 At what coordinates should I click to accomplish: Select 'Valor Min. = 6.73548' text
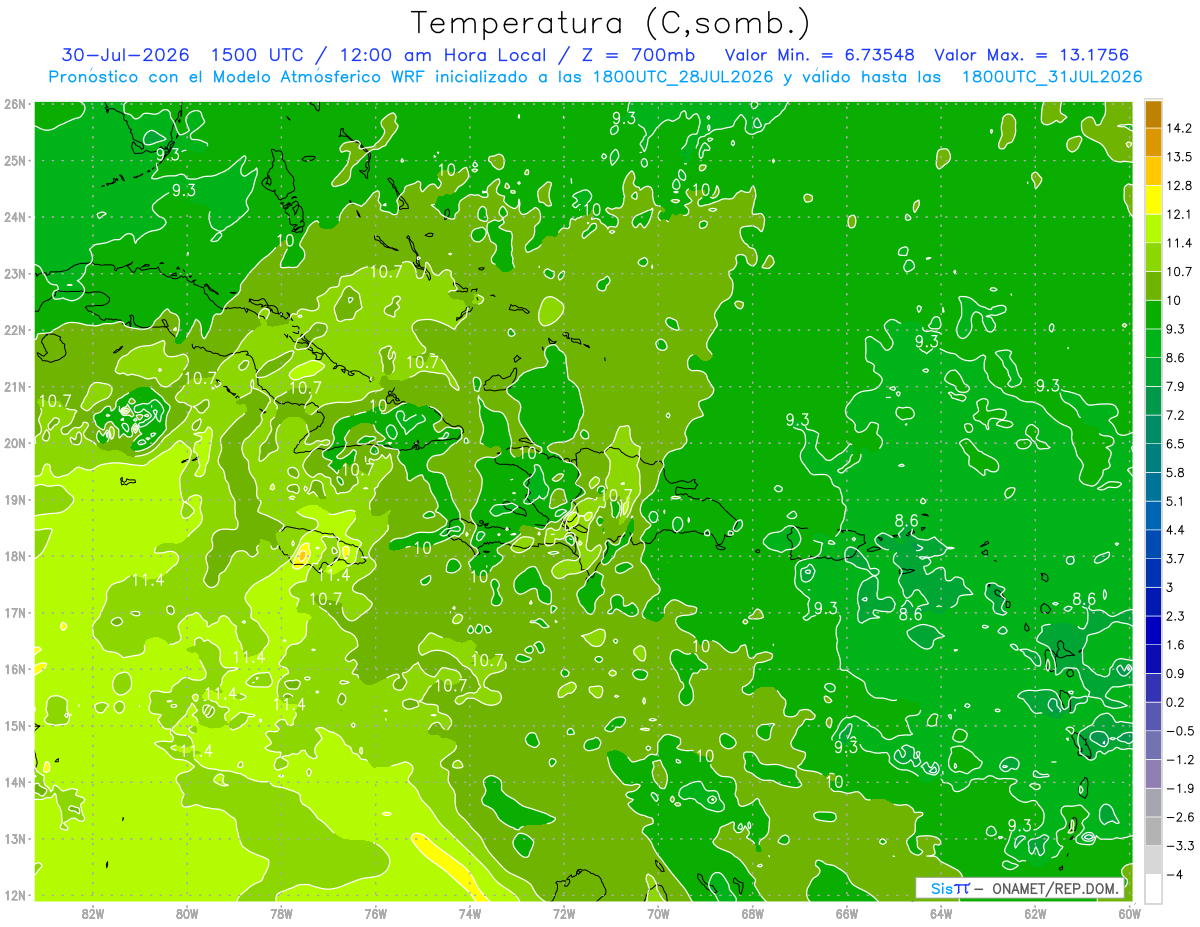coord(820,55)
